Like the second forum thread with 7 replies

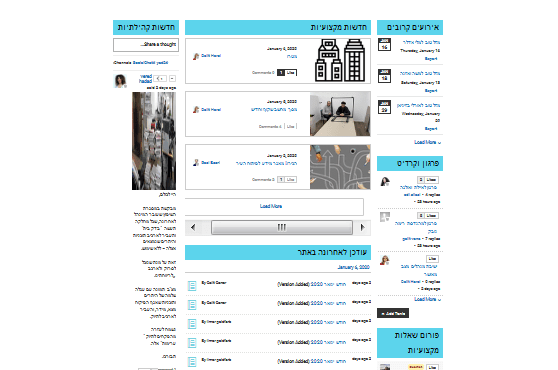(431, 216)
